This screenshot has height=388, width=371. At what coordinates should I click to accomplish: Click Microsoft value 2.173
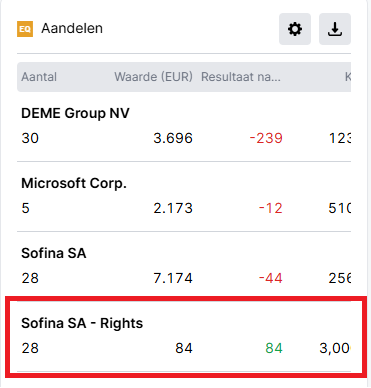click(x=173, y=208)
